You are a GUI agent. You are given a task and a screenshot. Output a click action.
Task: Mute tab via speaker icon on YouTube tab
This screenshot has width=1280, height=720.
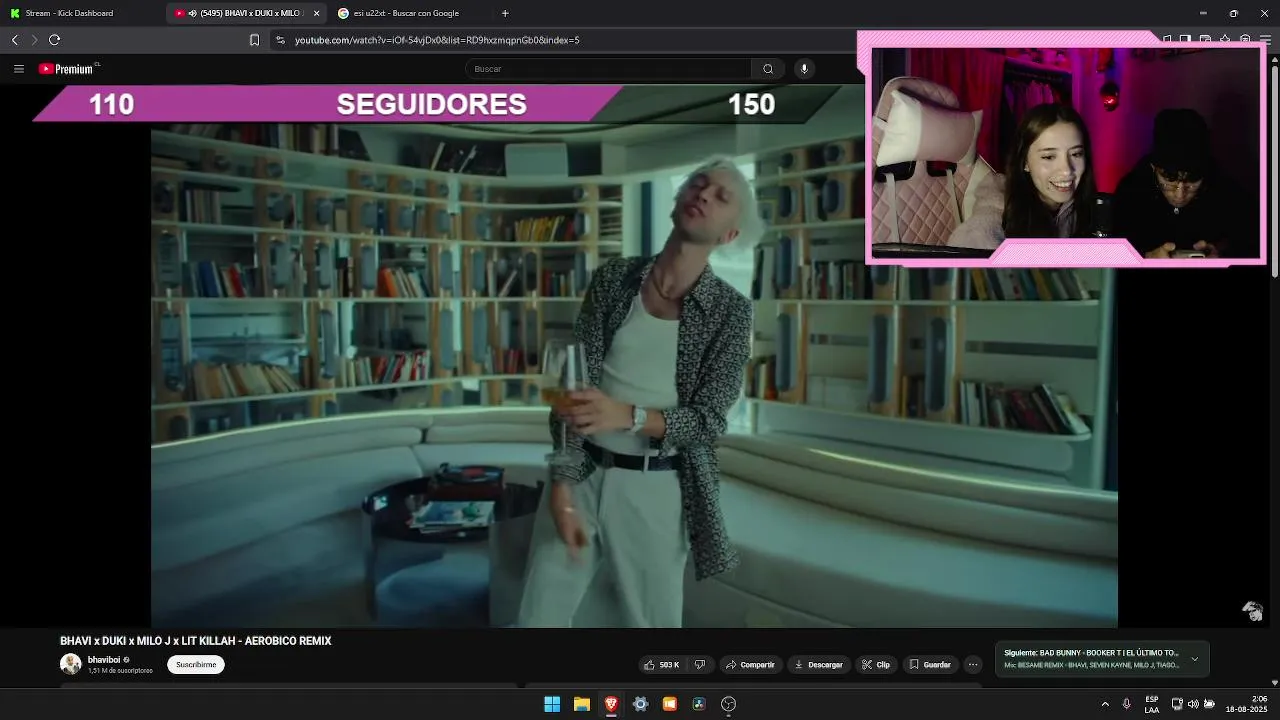(192, 13)
